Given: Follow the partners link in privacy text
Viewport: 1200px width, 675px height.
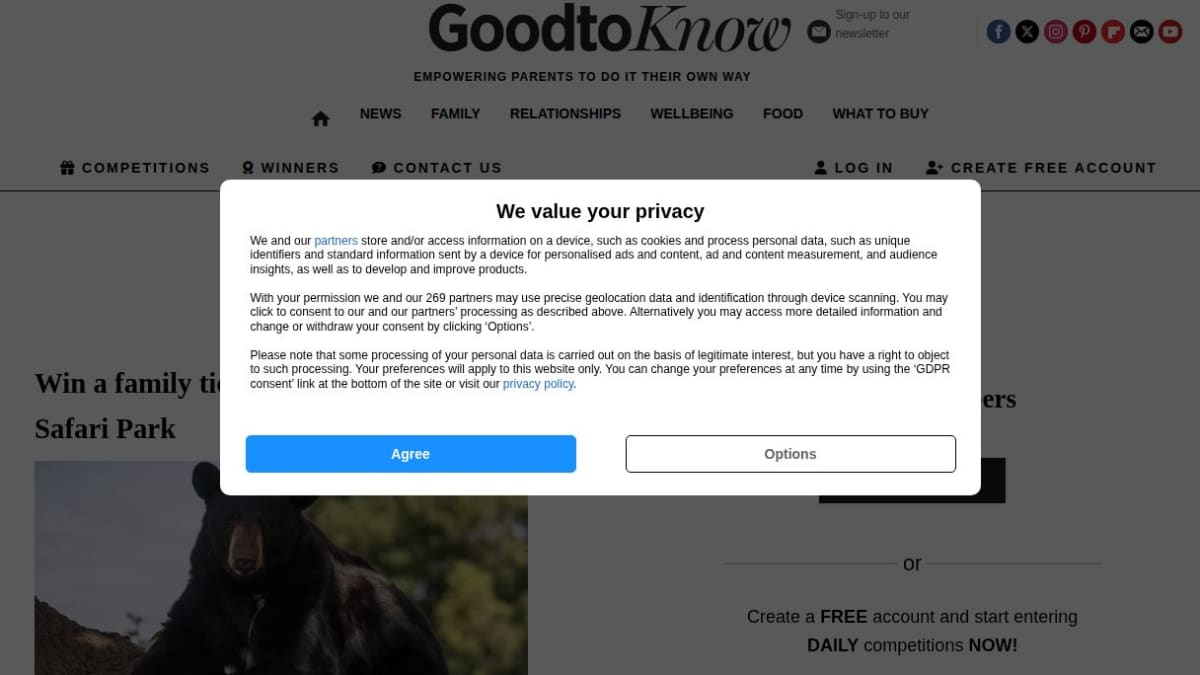Looking at the screenshot, I should (x=336, y=241).
